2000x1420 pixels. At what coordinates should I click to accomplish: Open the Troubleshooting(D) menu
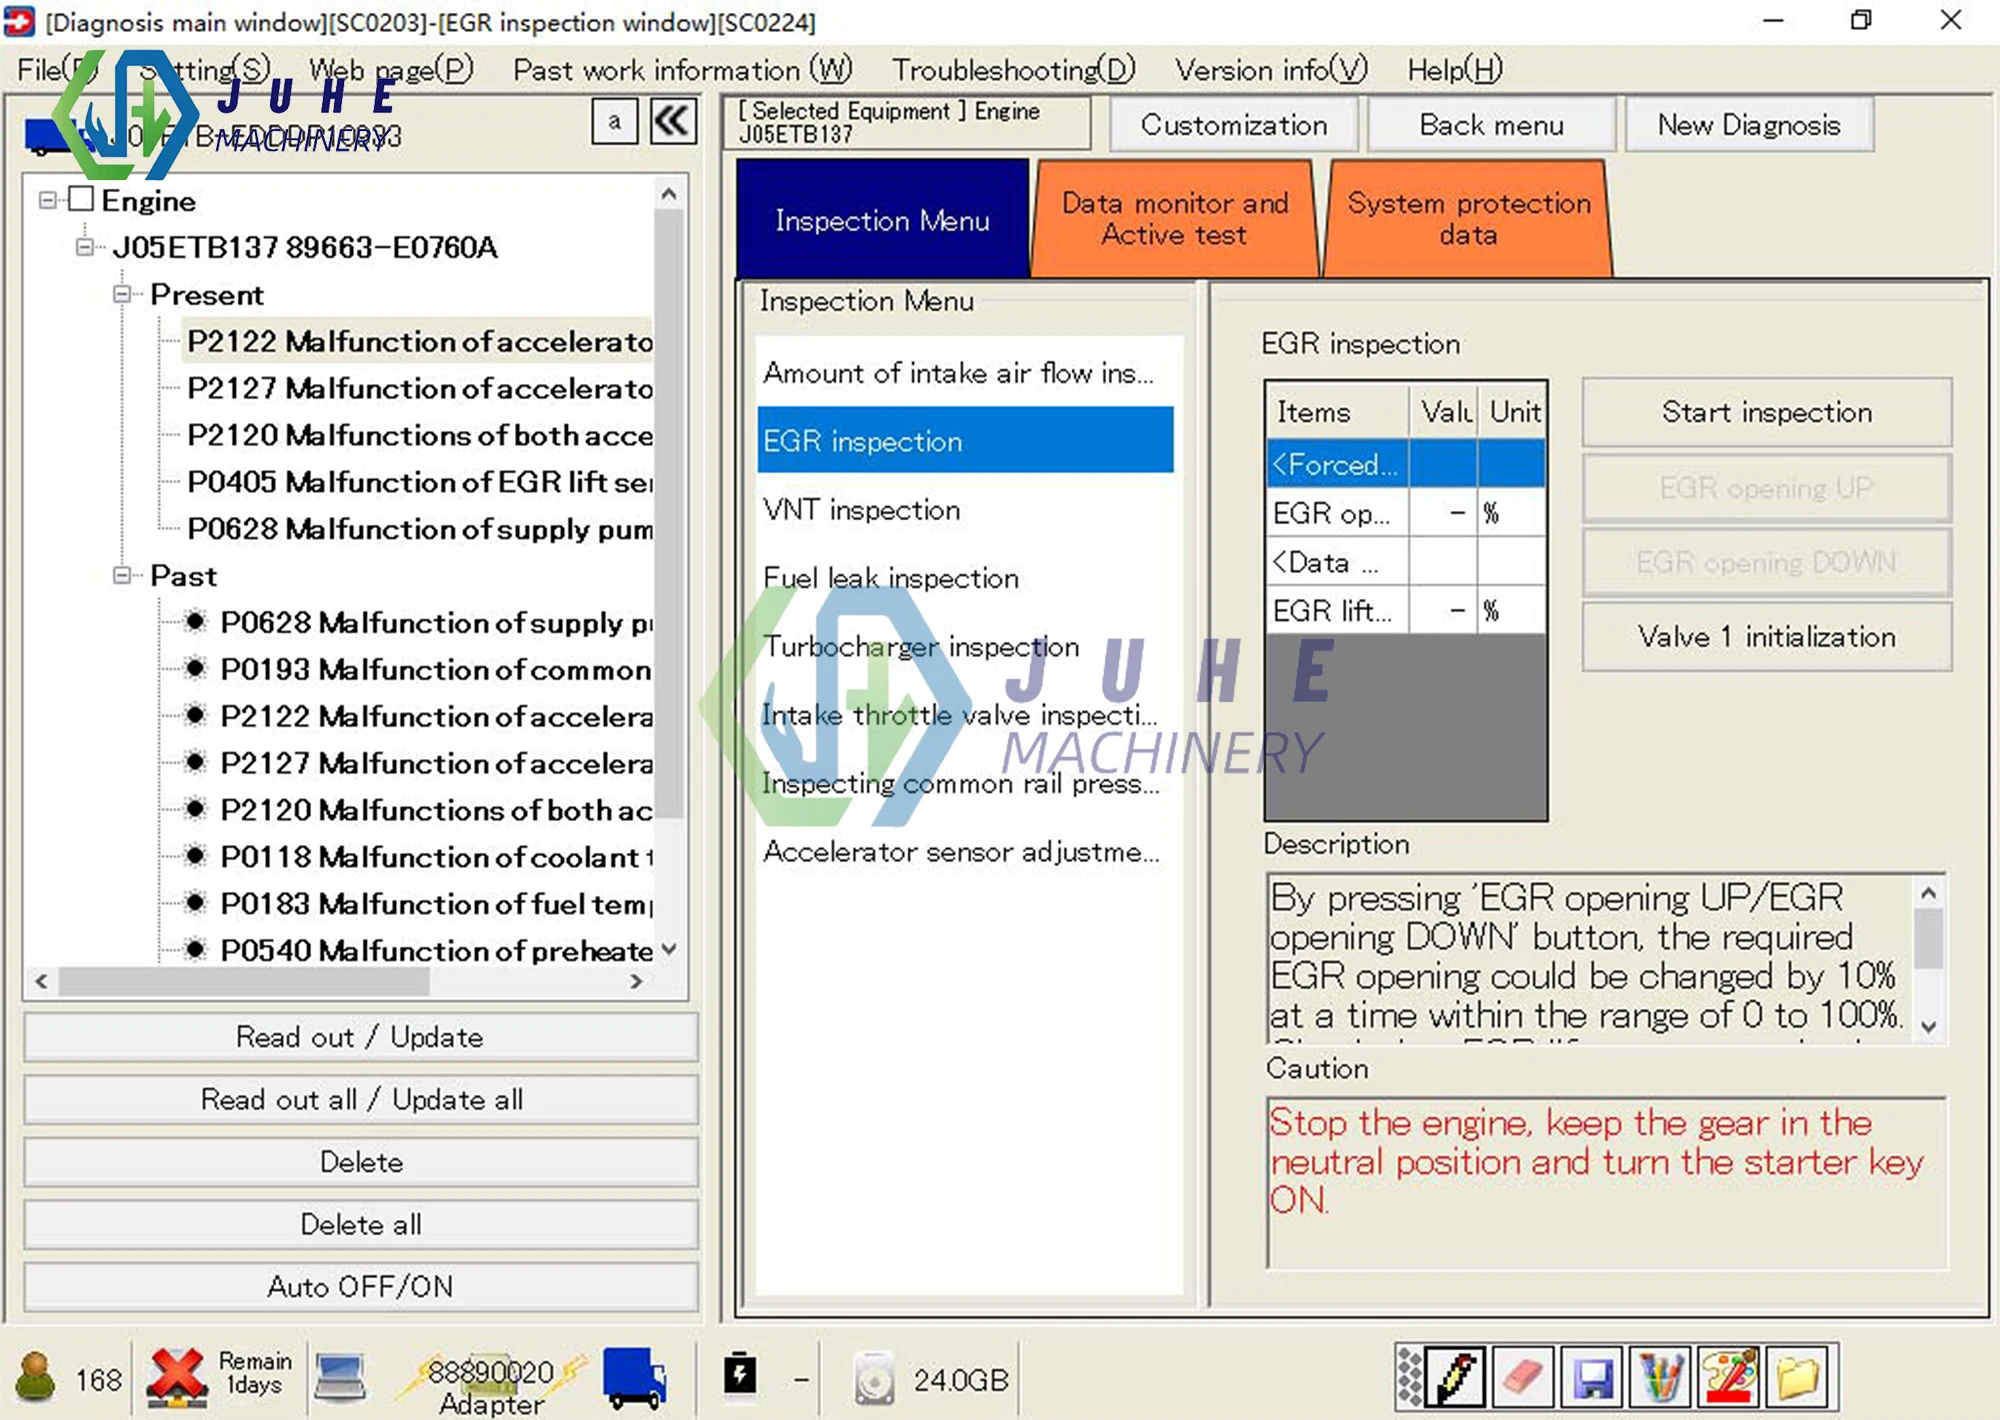pos(1013,70)
